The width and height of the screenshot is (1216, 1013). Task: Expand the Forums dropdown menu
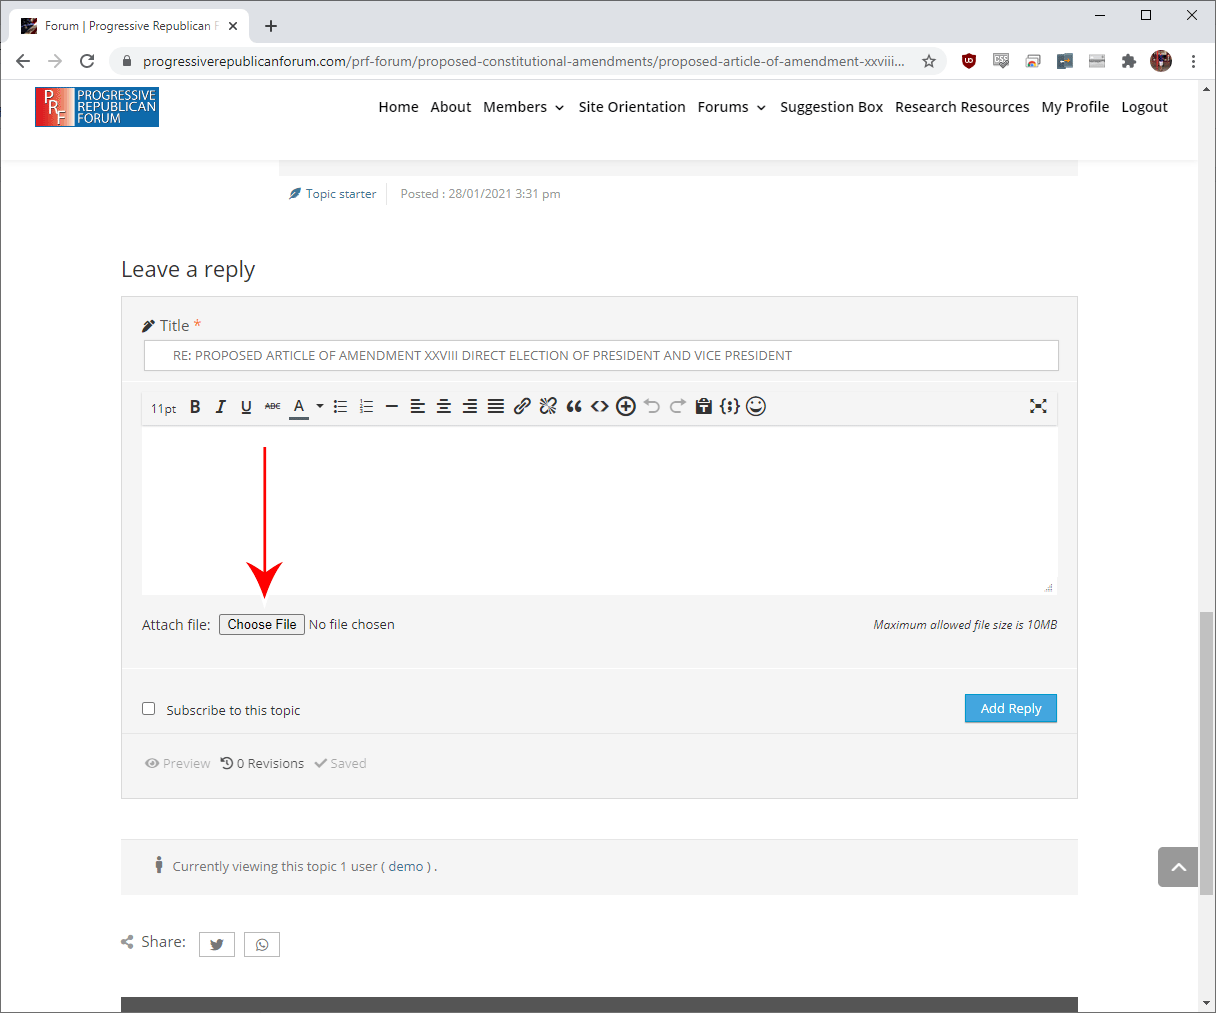pyautogui.click(x=731, y=107)
